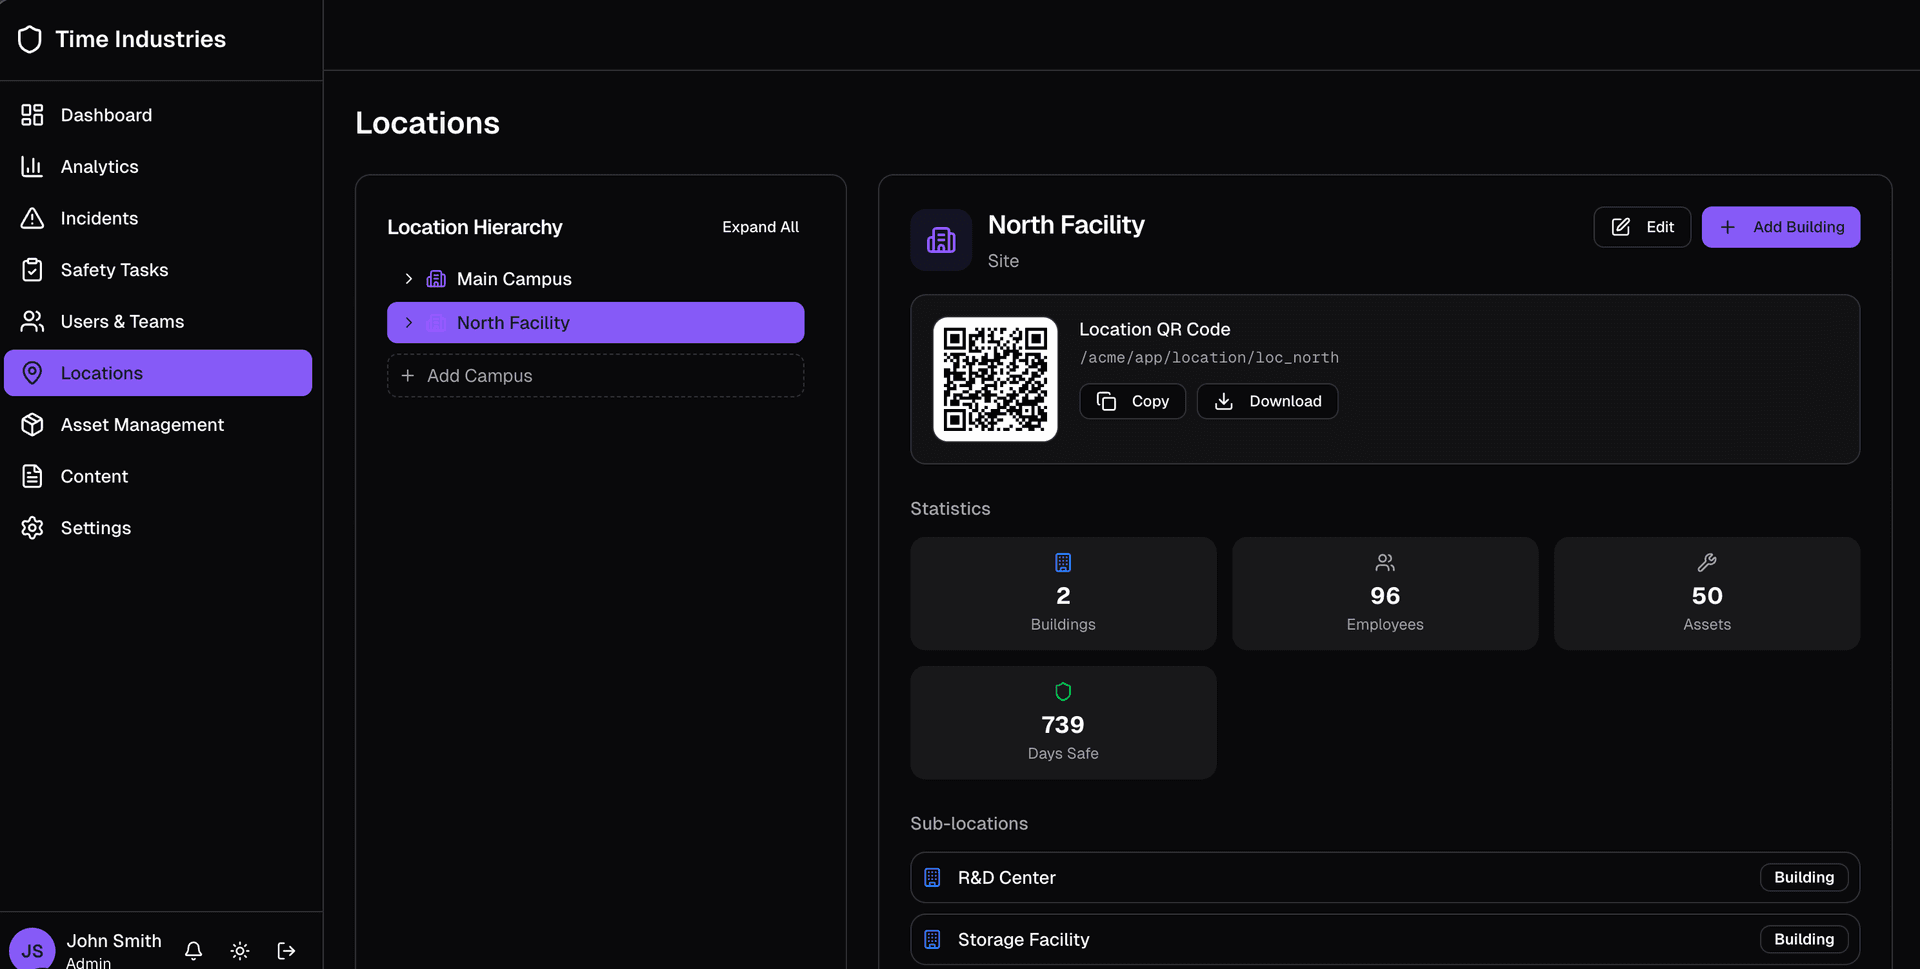Click the notification bell icon
Image resolution: width=1920 pixels, height=969 pixels.
click(193, 951)
